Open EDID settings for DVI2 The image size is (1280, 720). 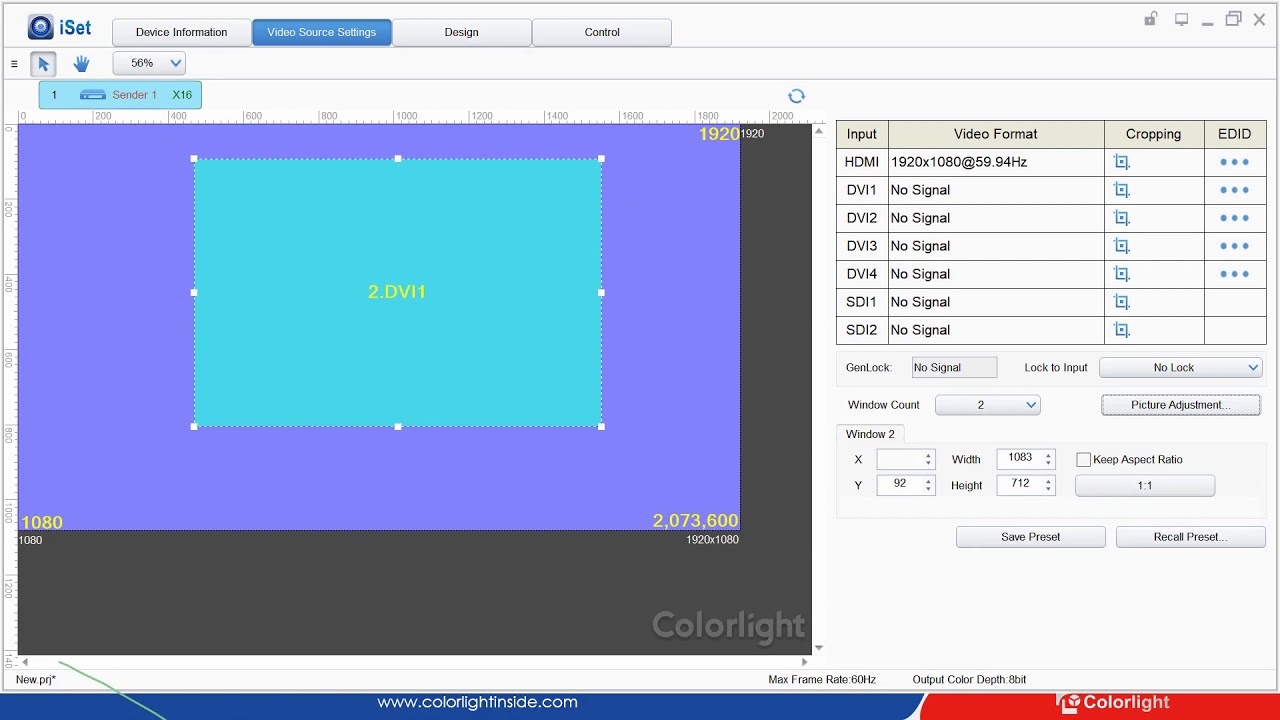[1234, 218]
